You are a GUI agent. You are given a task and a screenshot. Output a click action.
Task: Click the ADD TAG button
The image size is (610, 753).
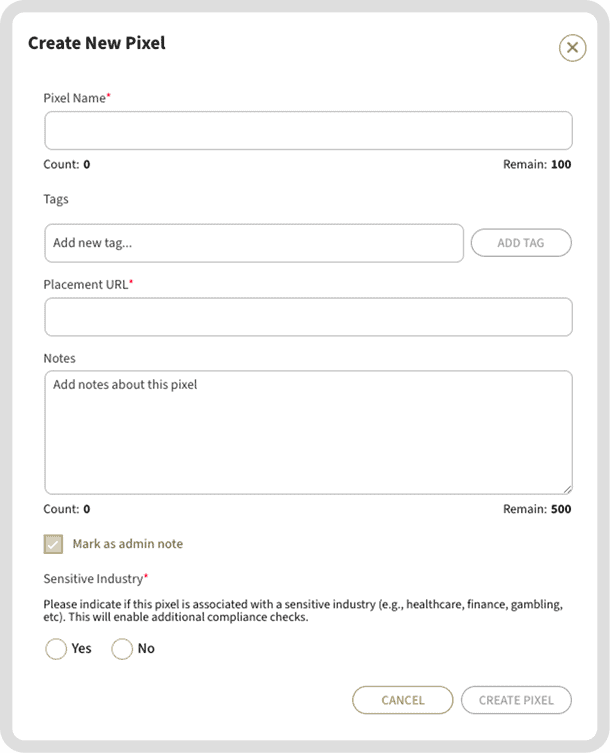(521, 243)
